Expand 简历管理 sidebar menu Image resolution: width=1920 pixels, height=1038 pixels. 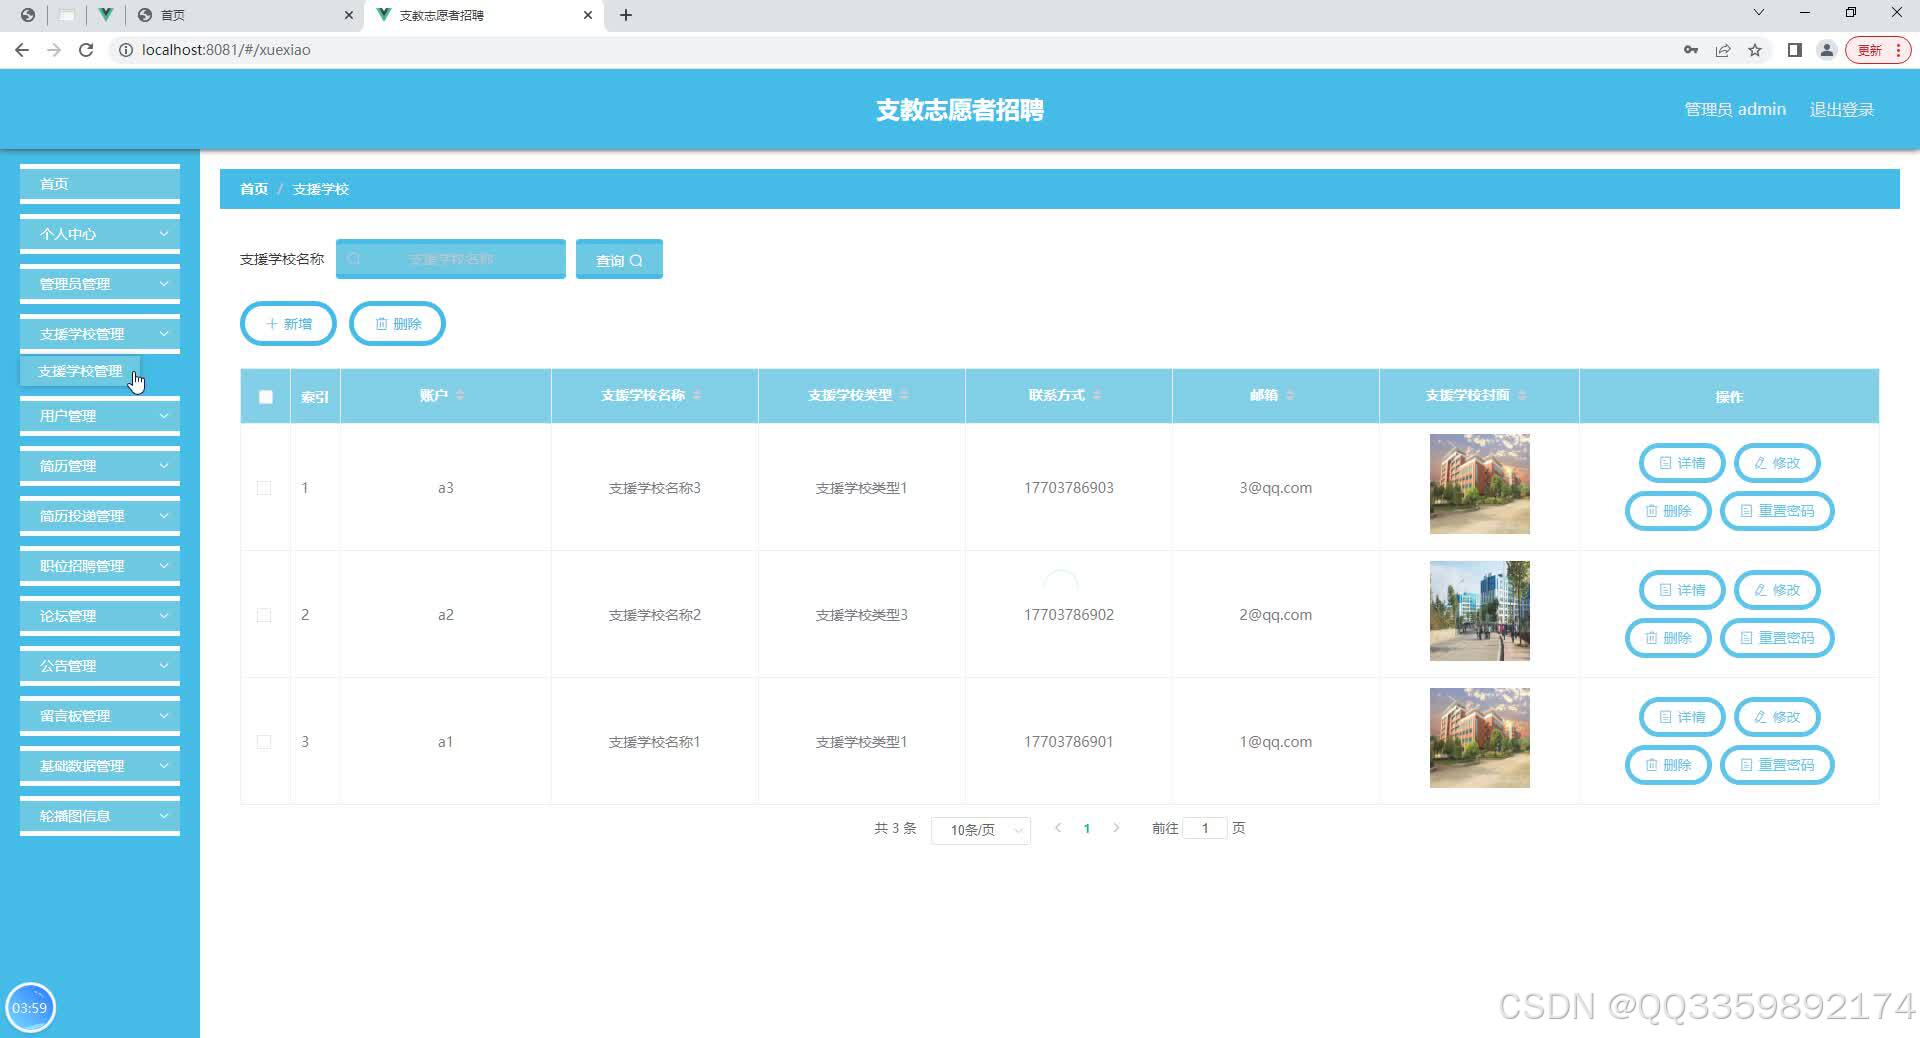coord(100,466)
